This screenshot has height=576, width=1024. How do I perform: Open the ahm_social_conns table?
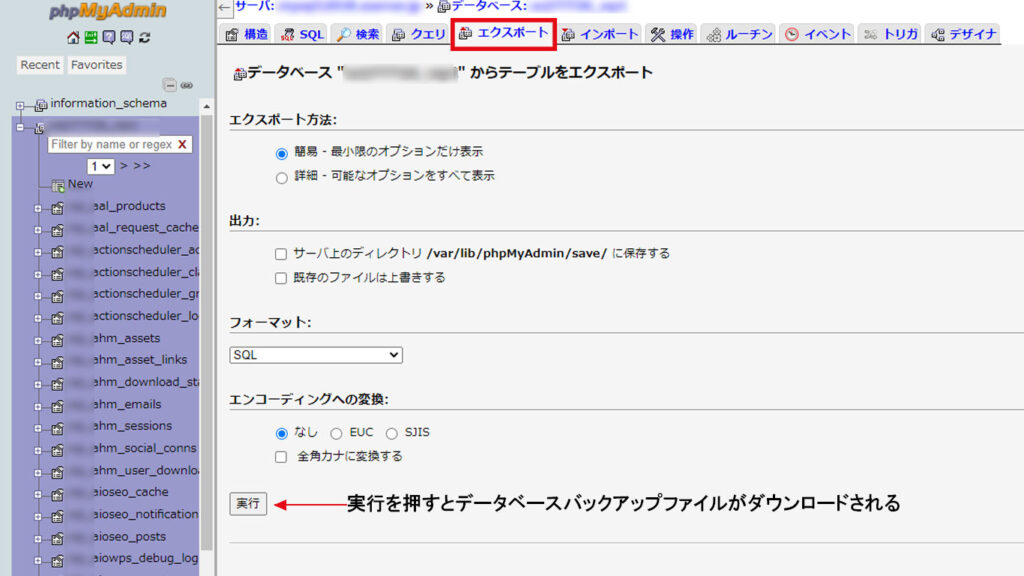pyautogui.click(x=144, y=448)
